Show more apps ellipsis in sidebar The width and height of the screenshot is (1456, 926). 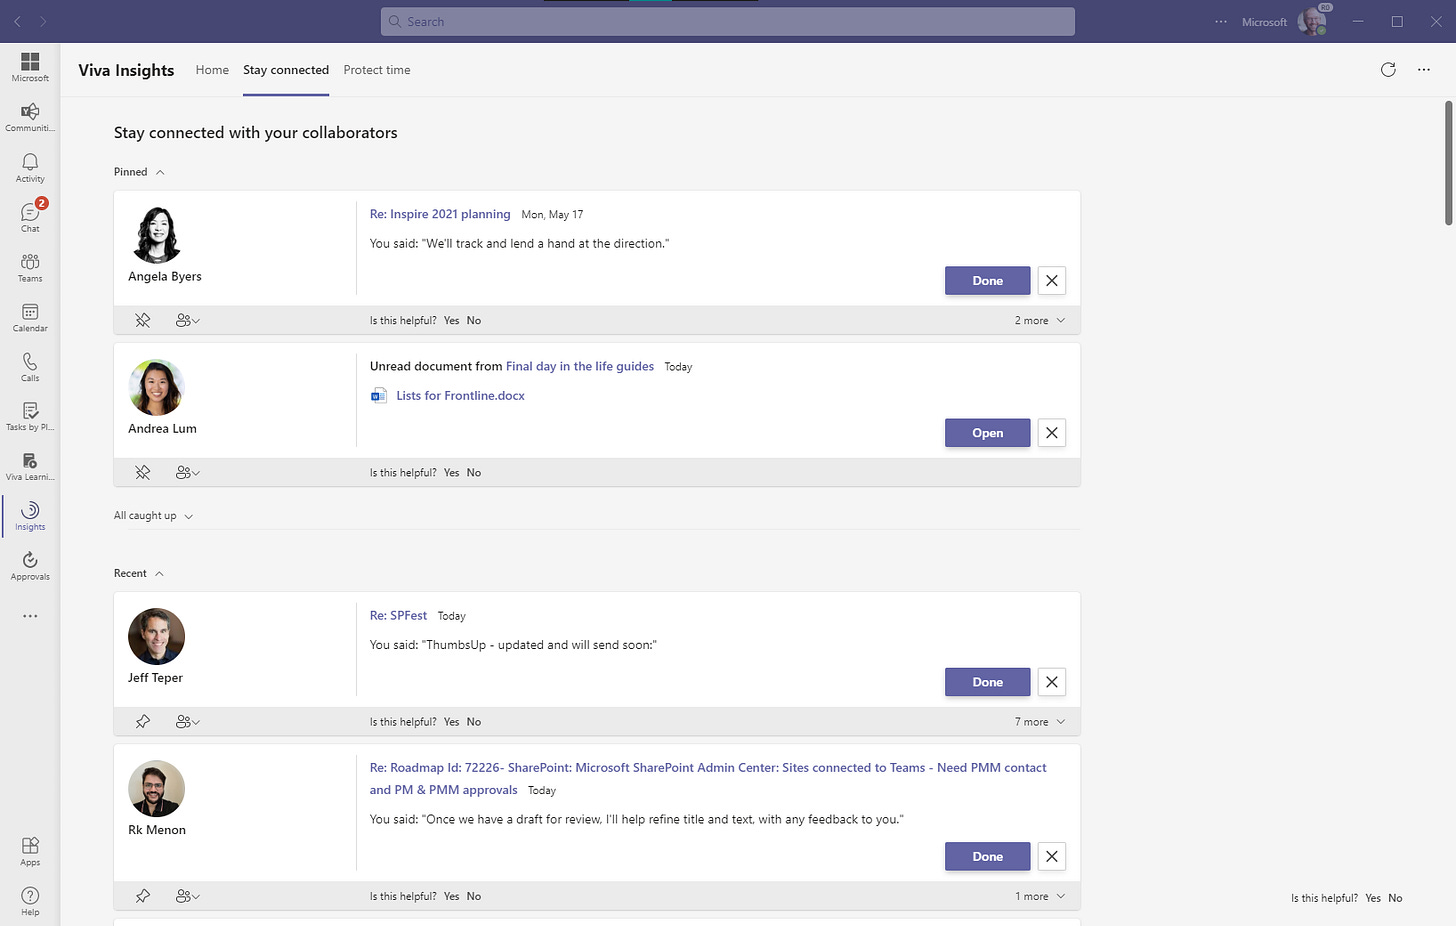click(30, 616)
